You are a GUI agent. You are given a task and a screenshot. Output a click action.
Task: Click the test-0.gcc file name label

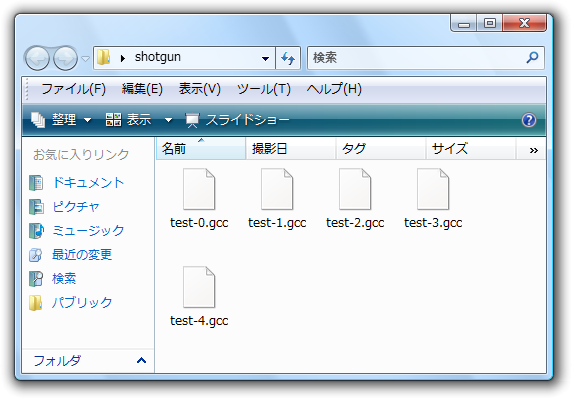[199, 223]
